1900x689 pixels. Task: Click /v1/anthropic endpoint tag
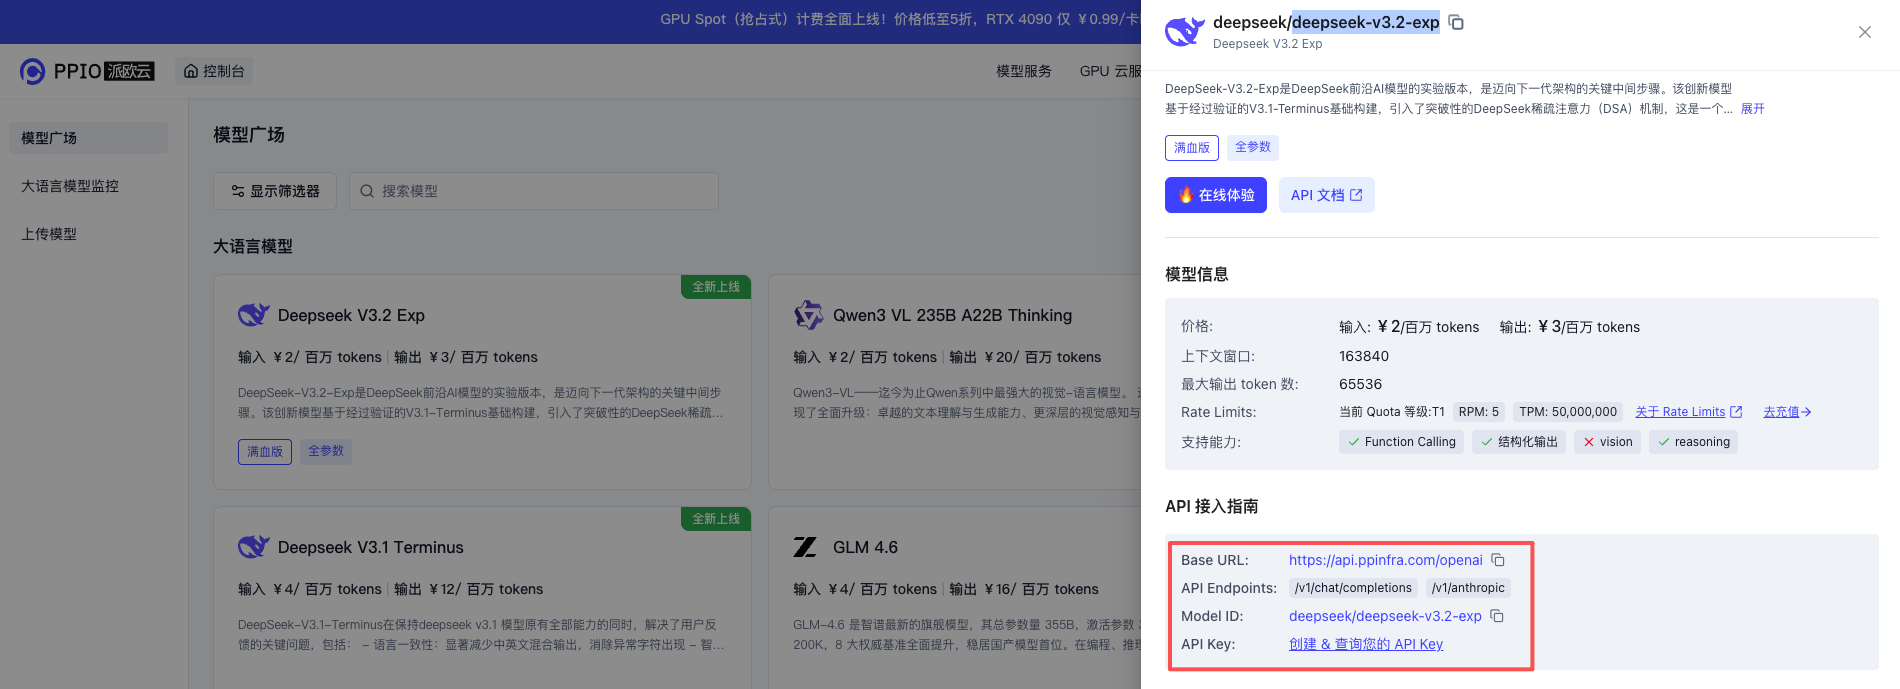pyautogui.click(x=1468, y=588)
